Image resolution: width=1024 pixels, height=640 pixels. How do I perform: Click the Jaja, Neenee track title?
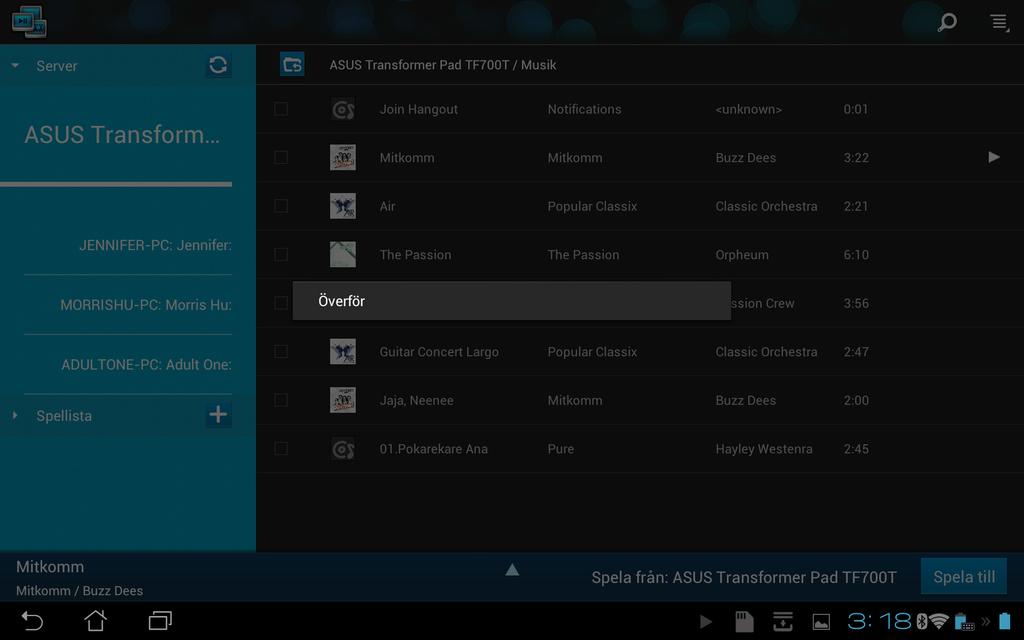(x=417, y=400)
